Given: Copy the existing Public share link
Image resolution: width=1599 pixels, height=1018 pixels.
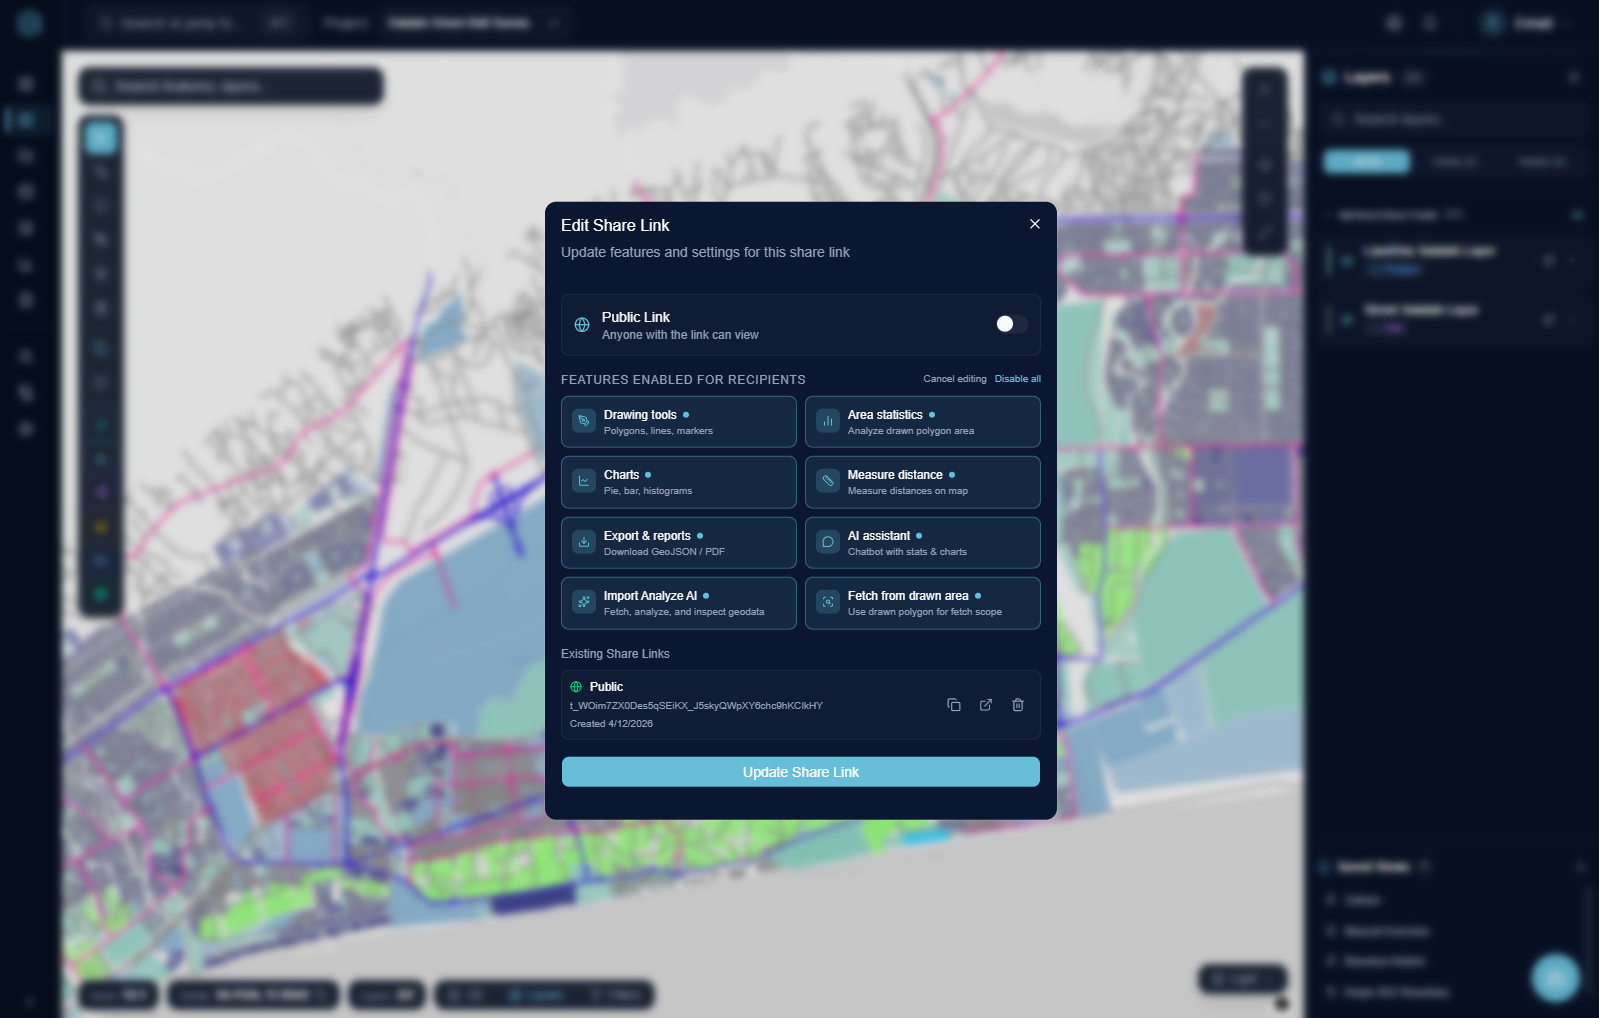Looking at the screenshot, I should coord(954,705).
